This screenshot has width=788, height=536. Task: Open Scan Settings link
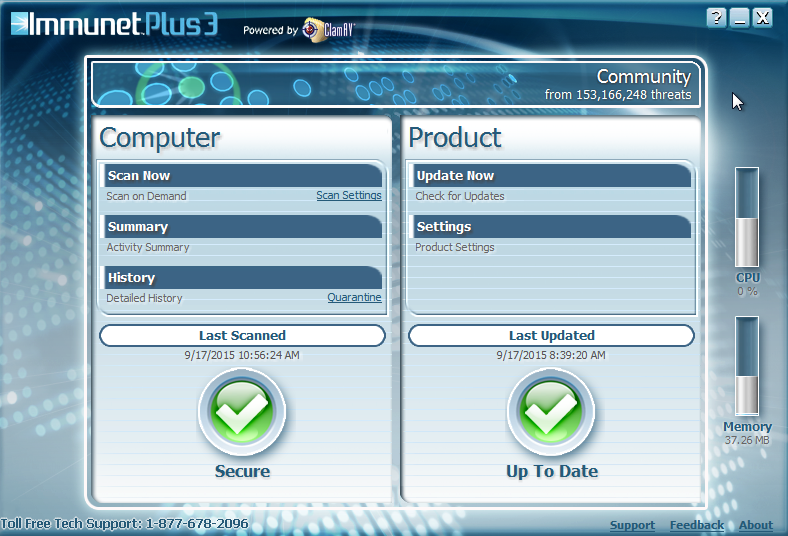[x=349, y=195]
